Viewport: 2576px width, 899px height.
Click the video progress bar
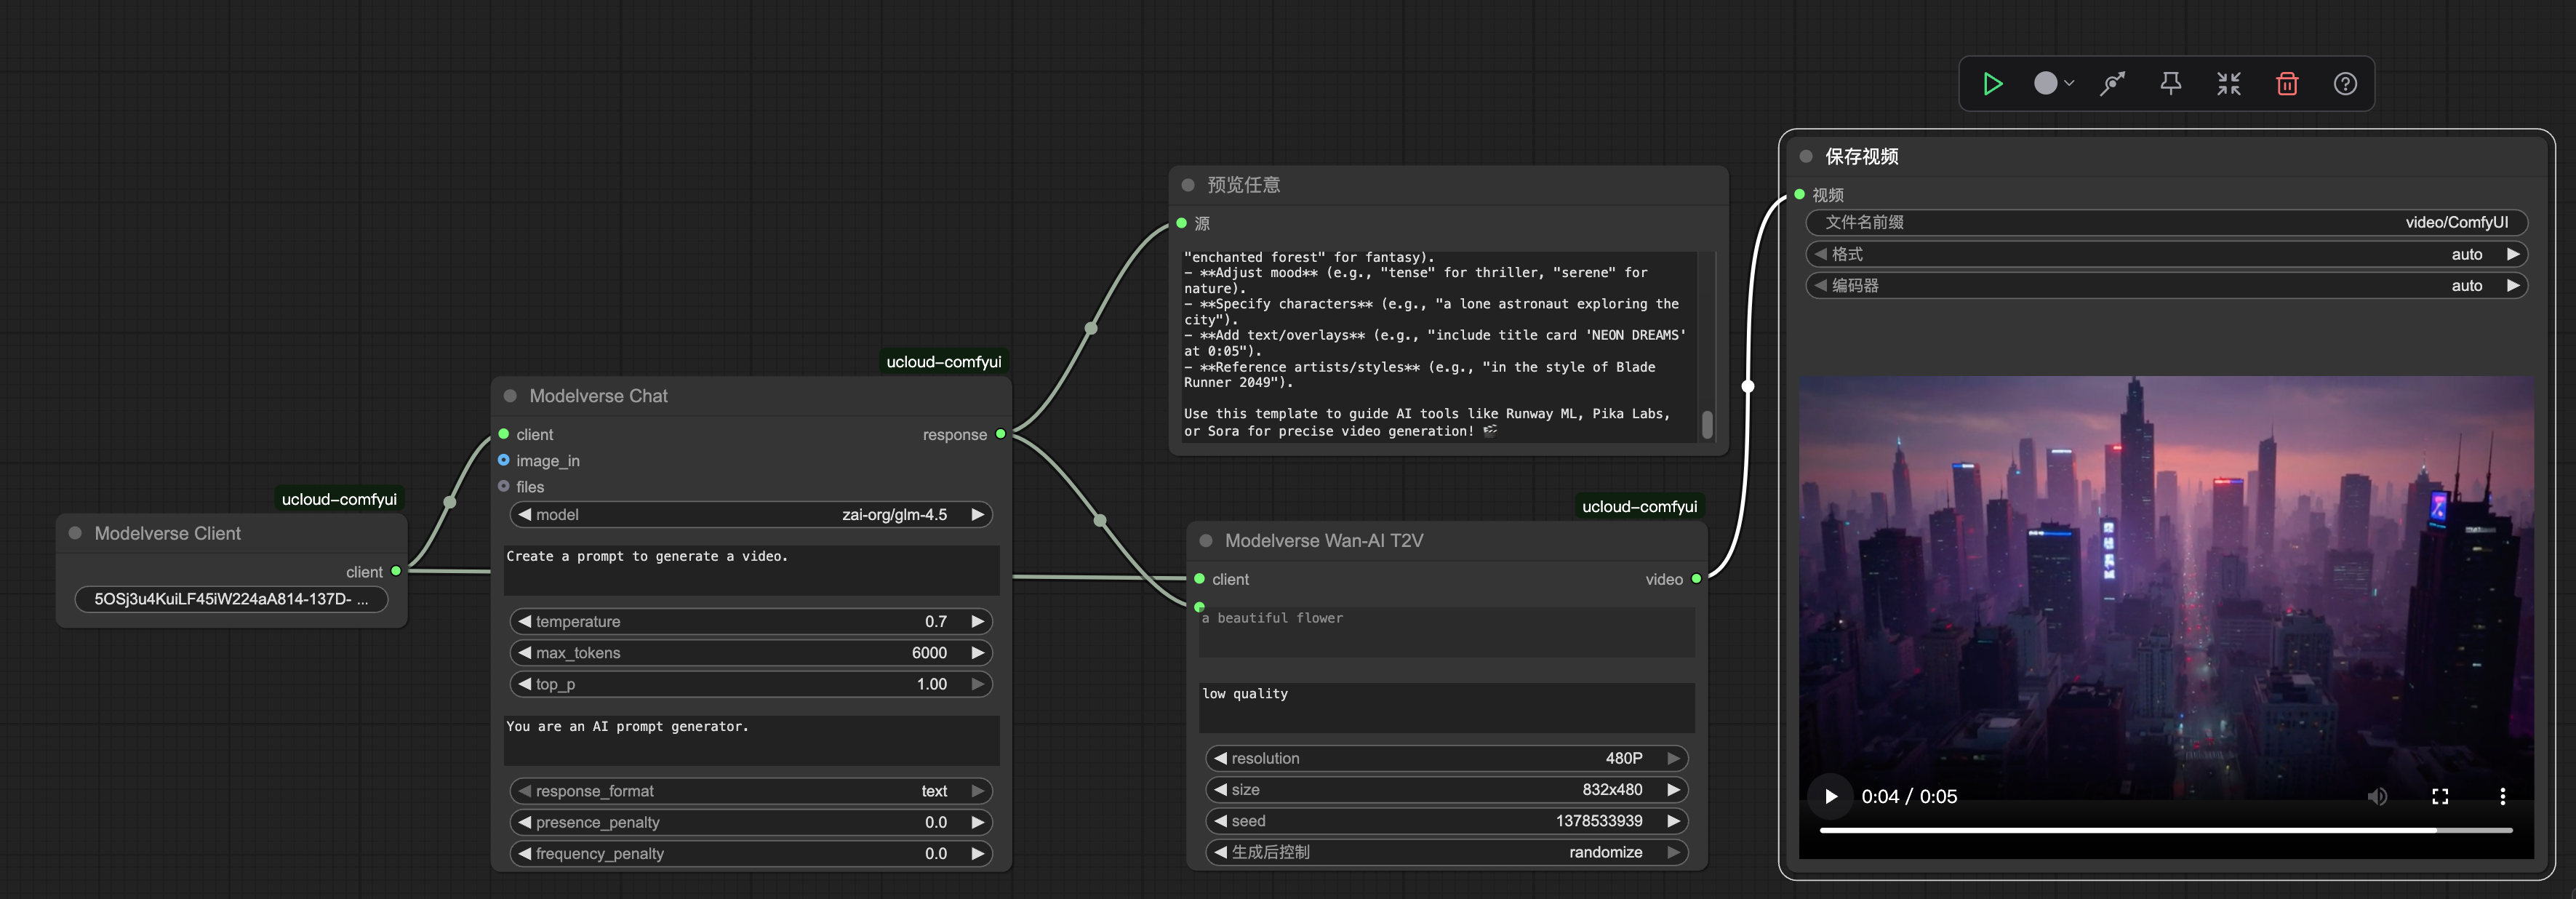click(2165, 830)
